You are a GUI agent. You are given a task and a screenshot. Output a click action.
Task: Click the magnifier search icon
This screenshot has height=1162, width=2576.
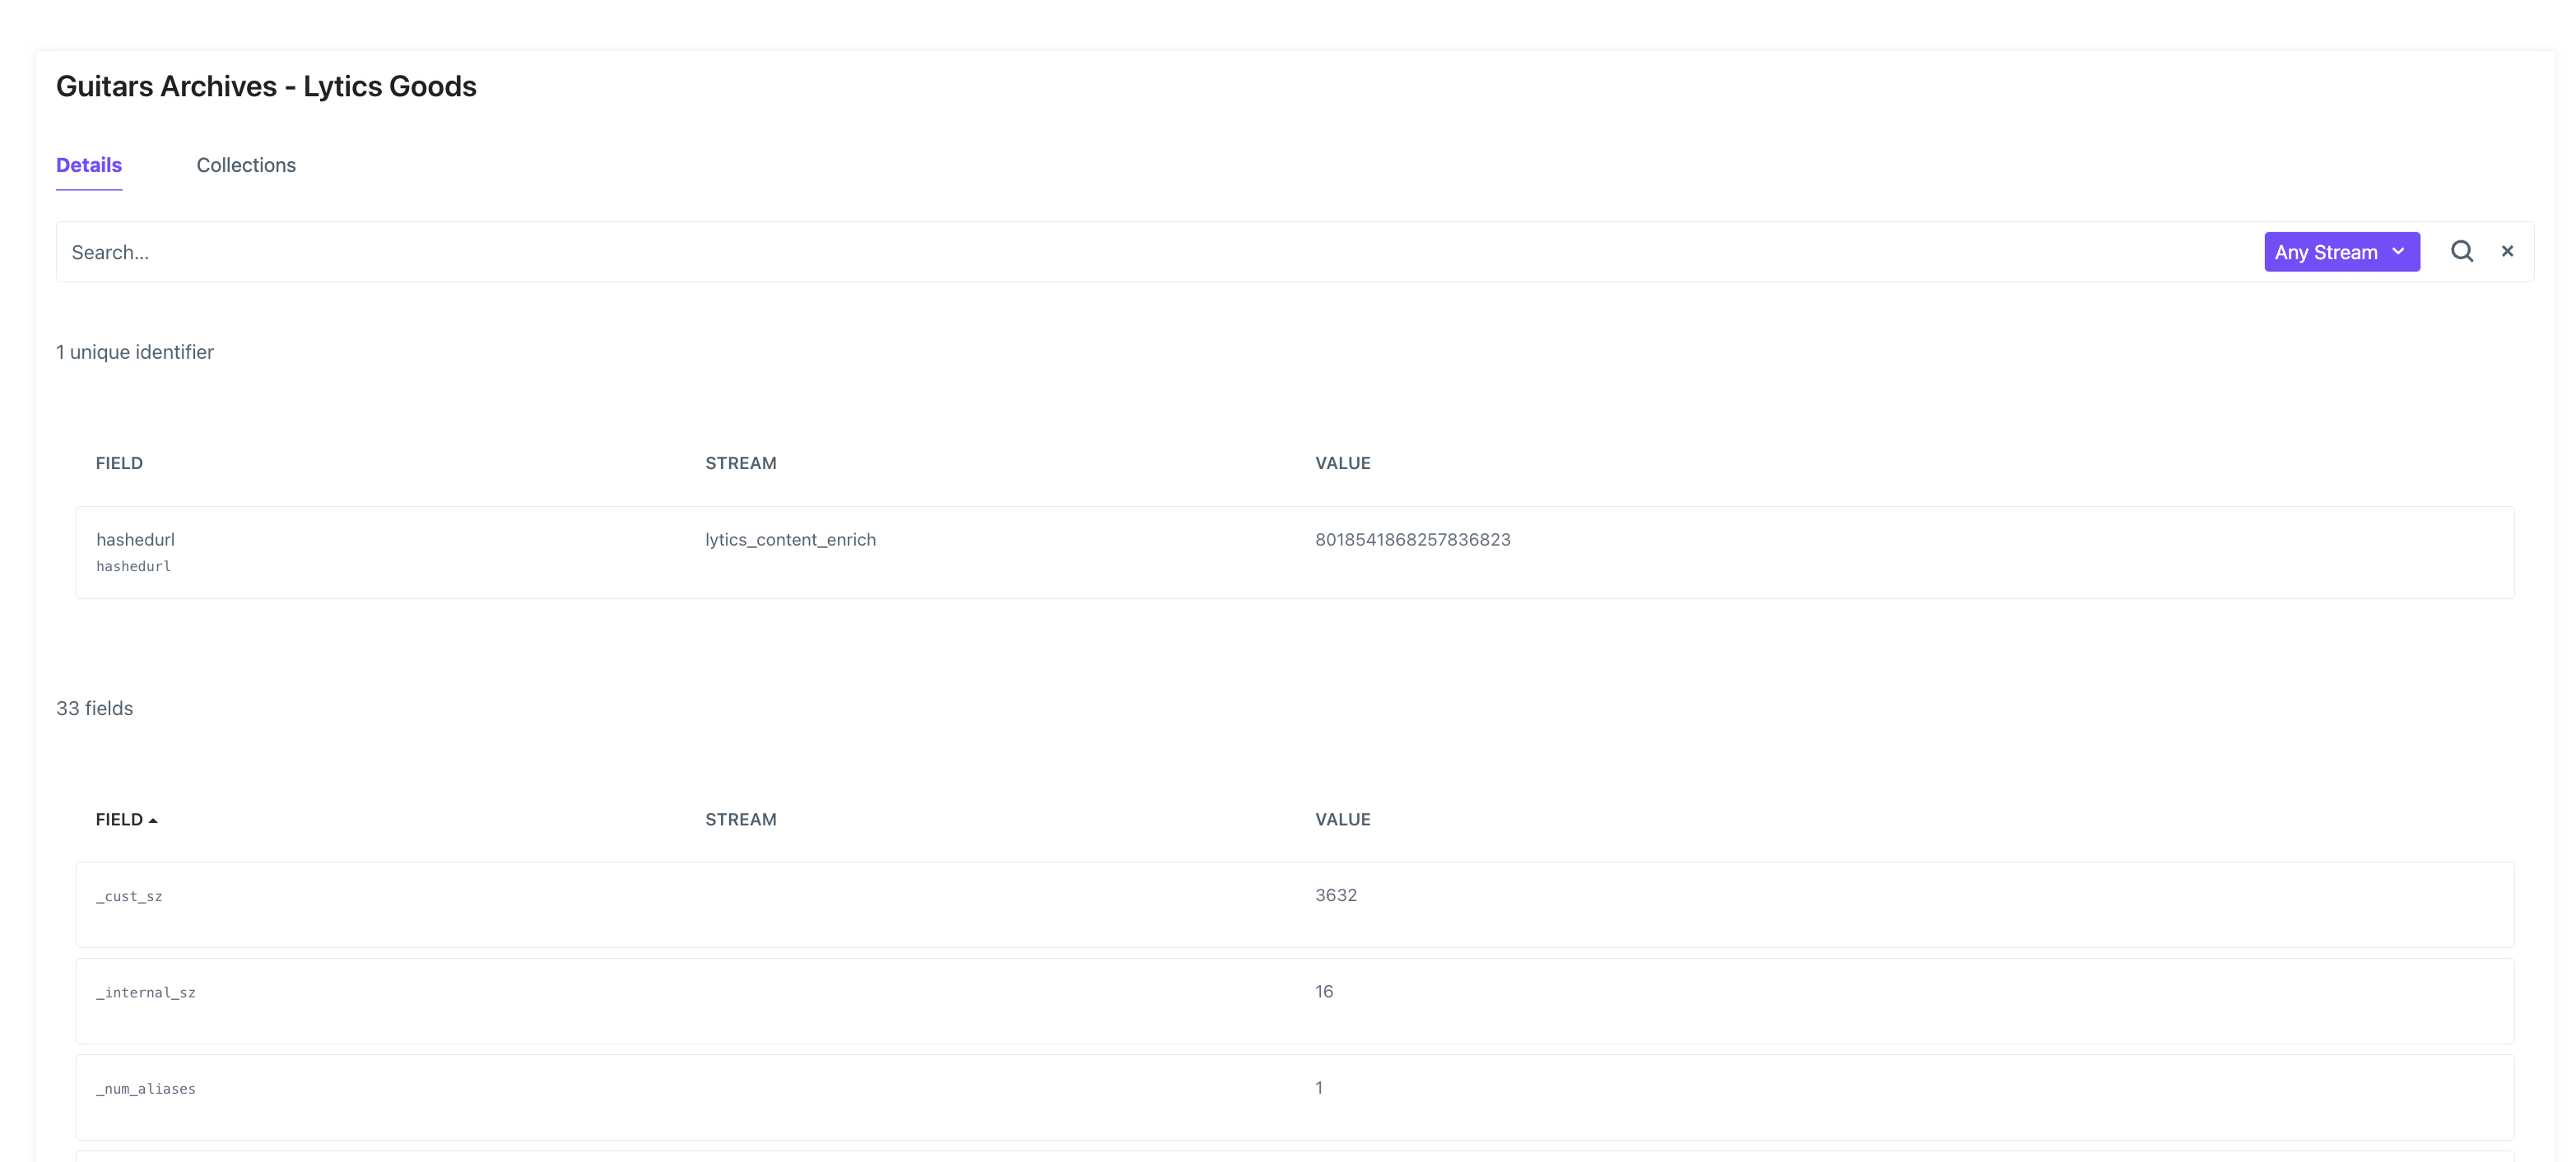click(2461, 251)
